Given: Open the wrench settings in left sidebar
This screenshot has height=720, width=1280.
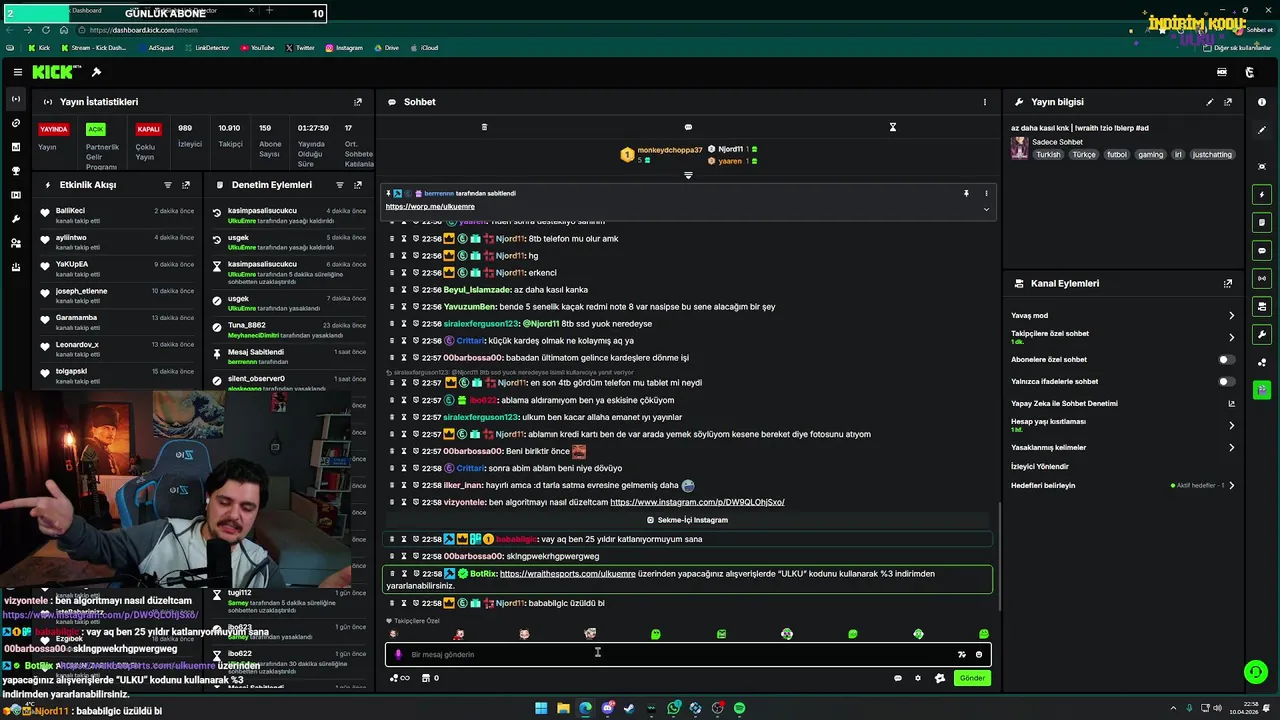Looking at the screenshot, I should (x=15, y=219).
